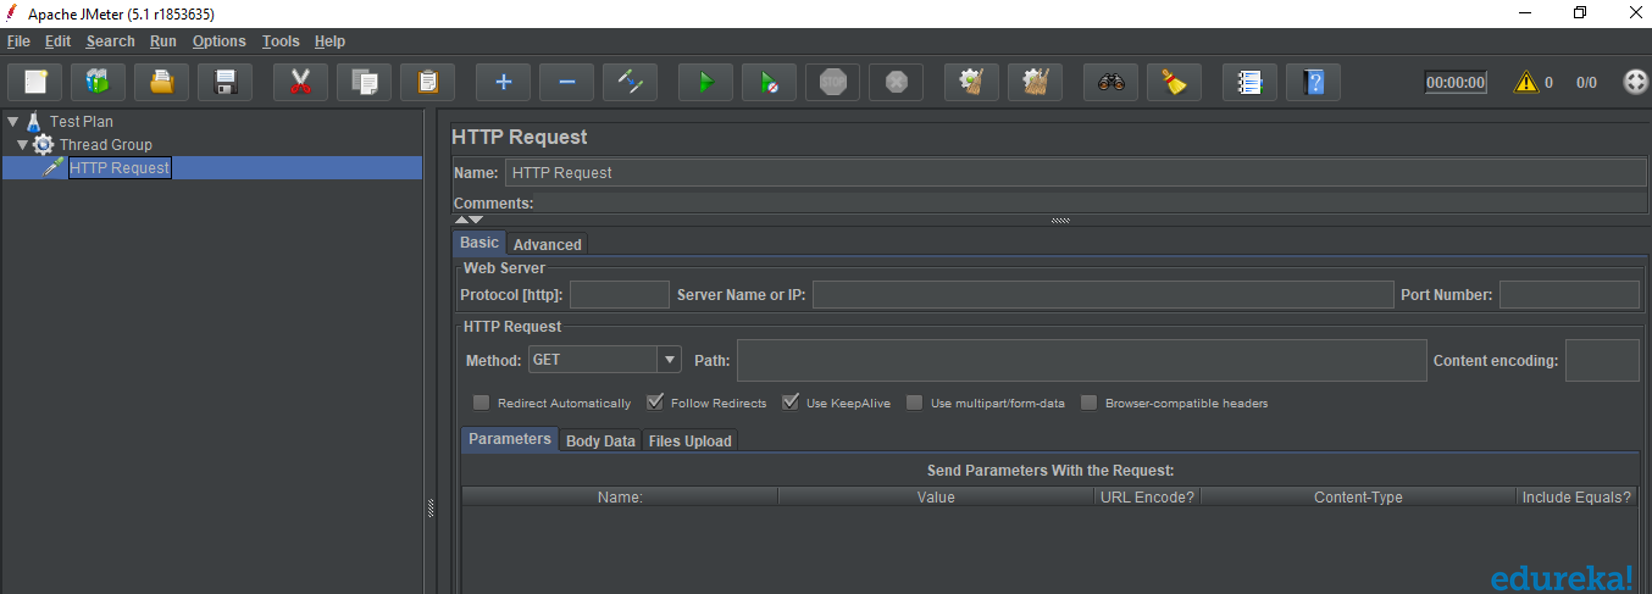Image resolution: width=1652 pixels, height=594 pixels.
Task: Expand all nodes with plus icon
Action: click(x=503, y=82)
